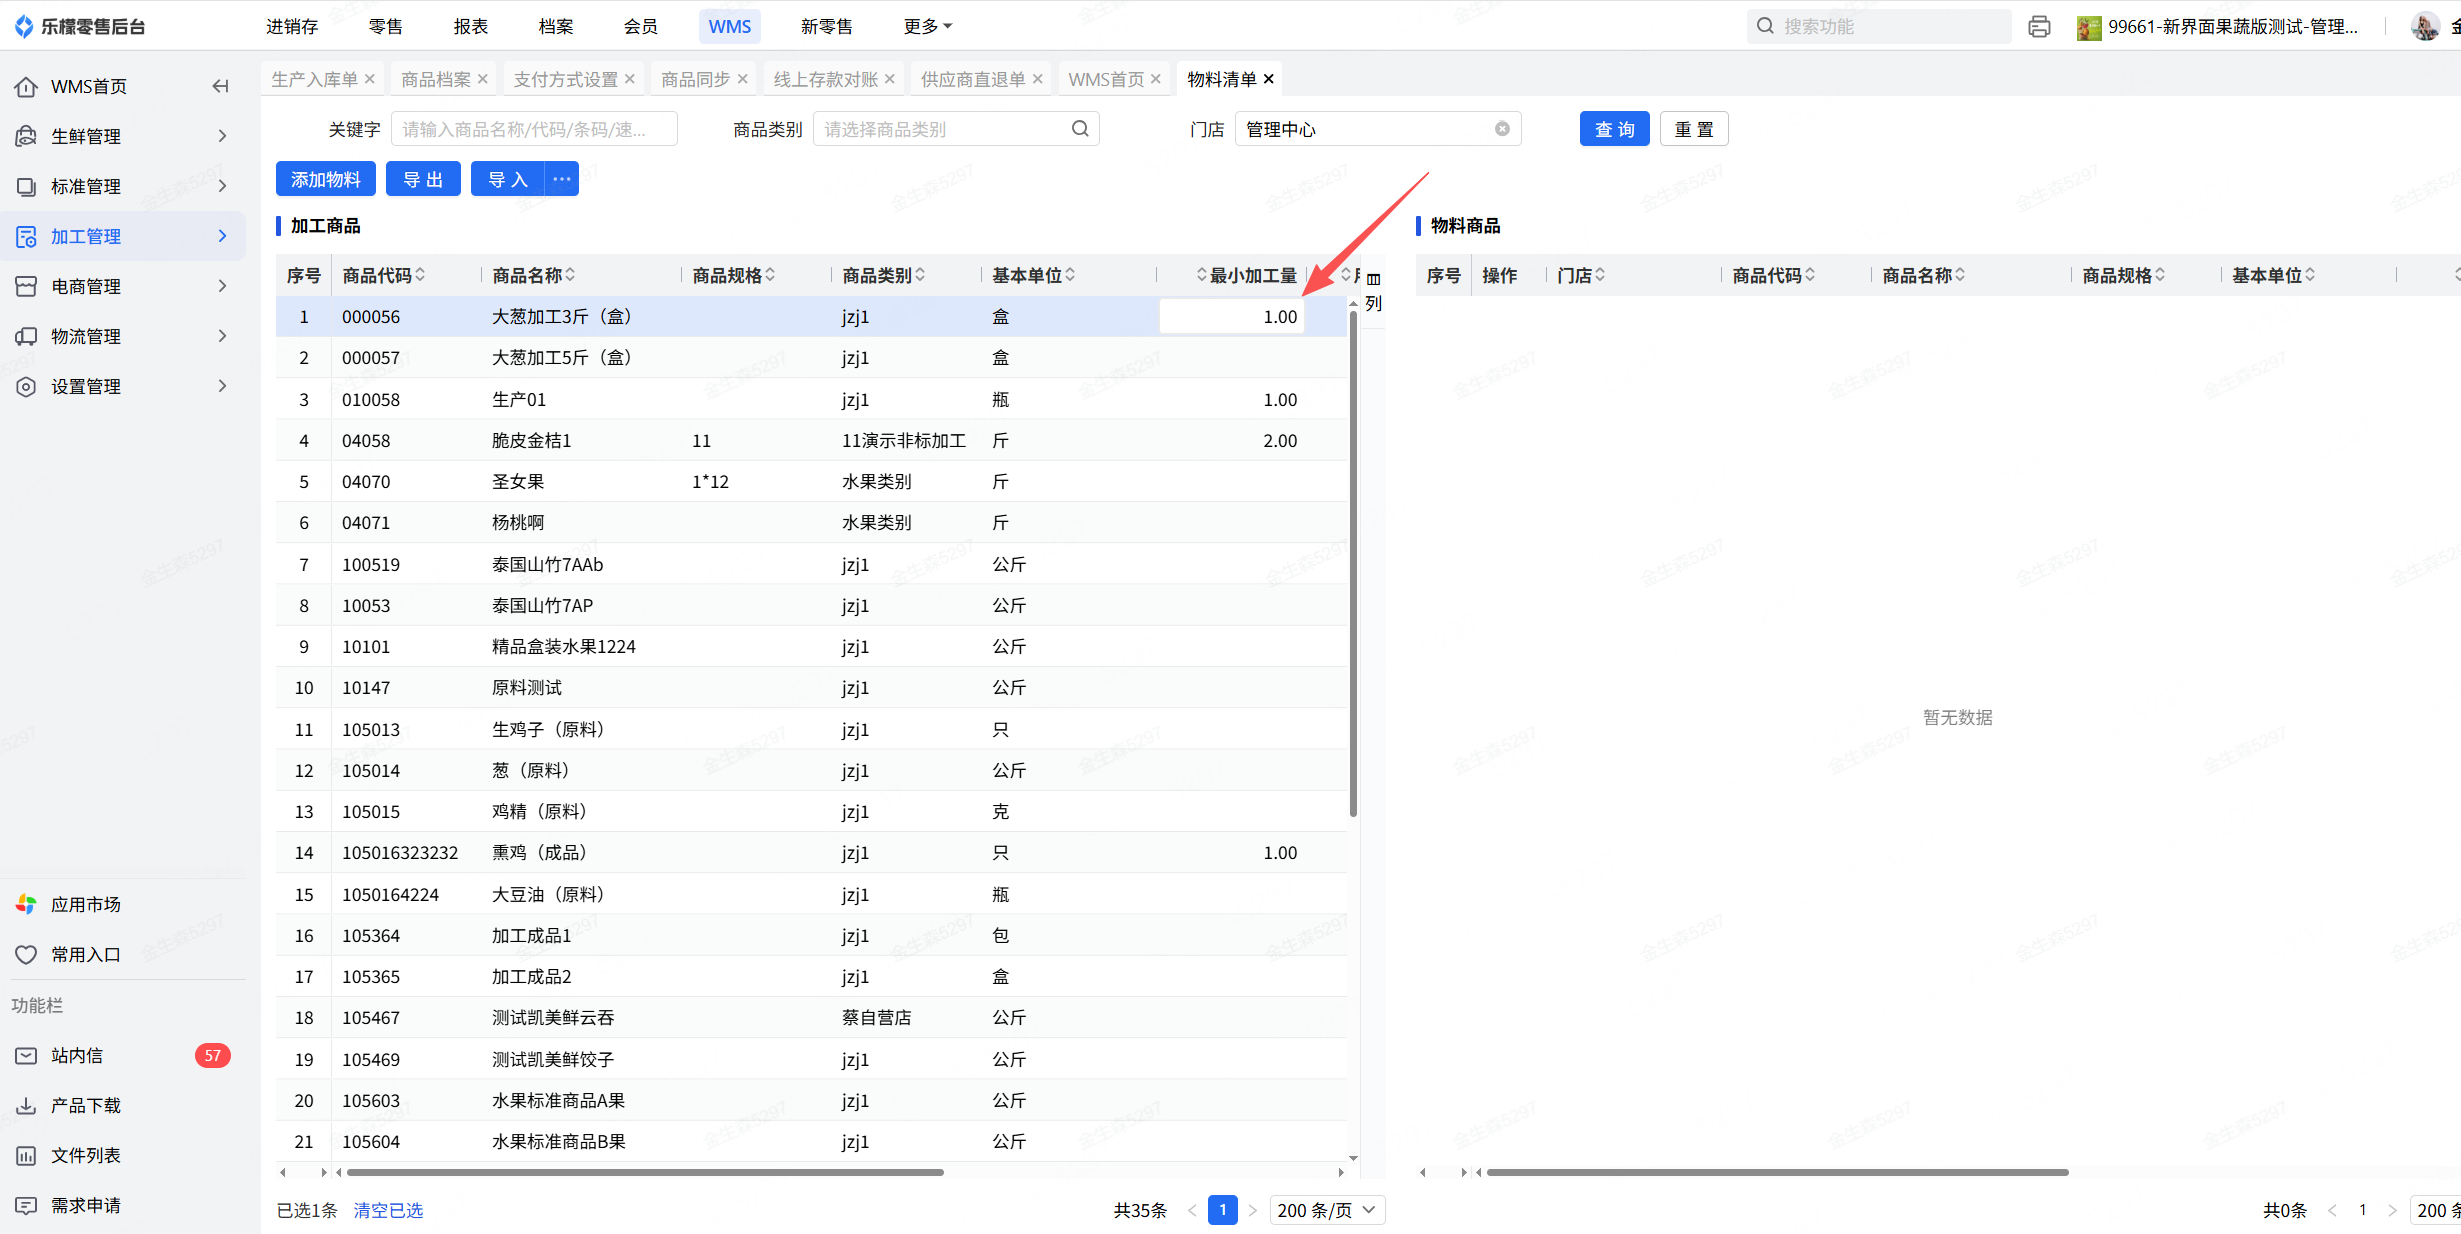Image resolution: width=2461 pixels, height=1234 pixels.
Task: Open the 更多 top menu dropdown
Action: [927, 27]
